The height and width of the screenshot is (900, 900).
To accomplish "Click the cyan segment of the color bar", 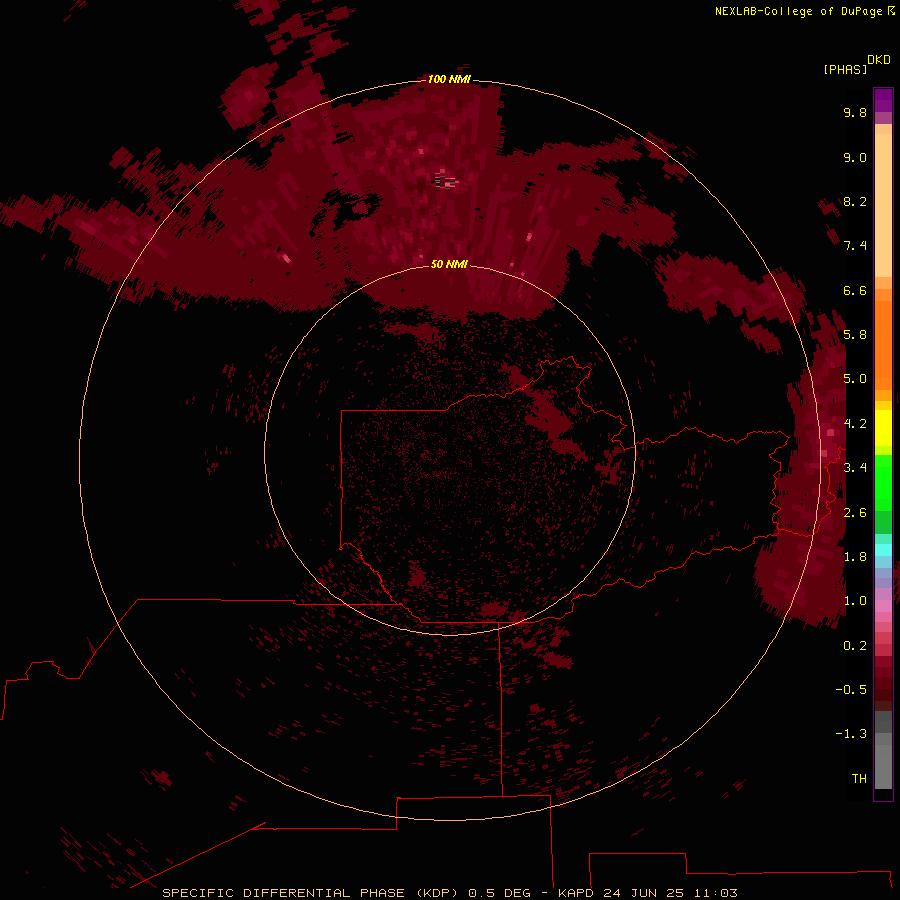I will pyautogui.click(x=883, y=549).
